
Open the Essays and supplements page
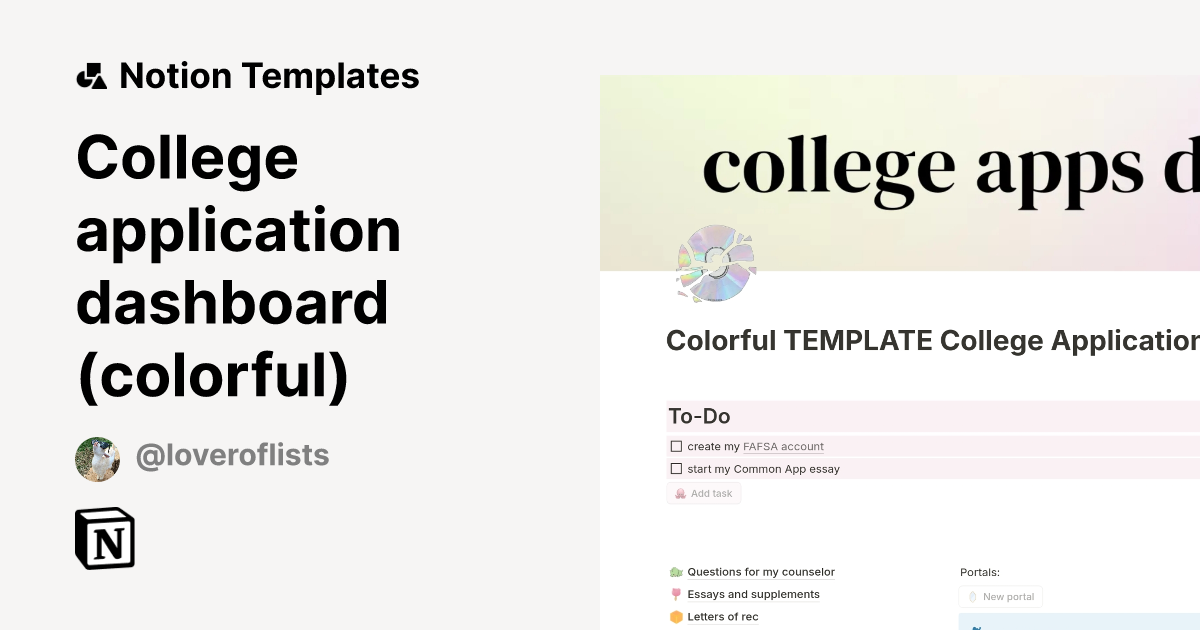click(753, 595)
